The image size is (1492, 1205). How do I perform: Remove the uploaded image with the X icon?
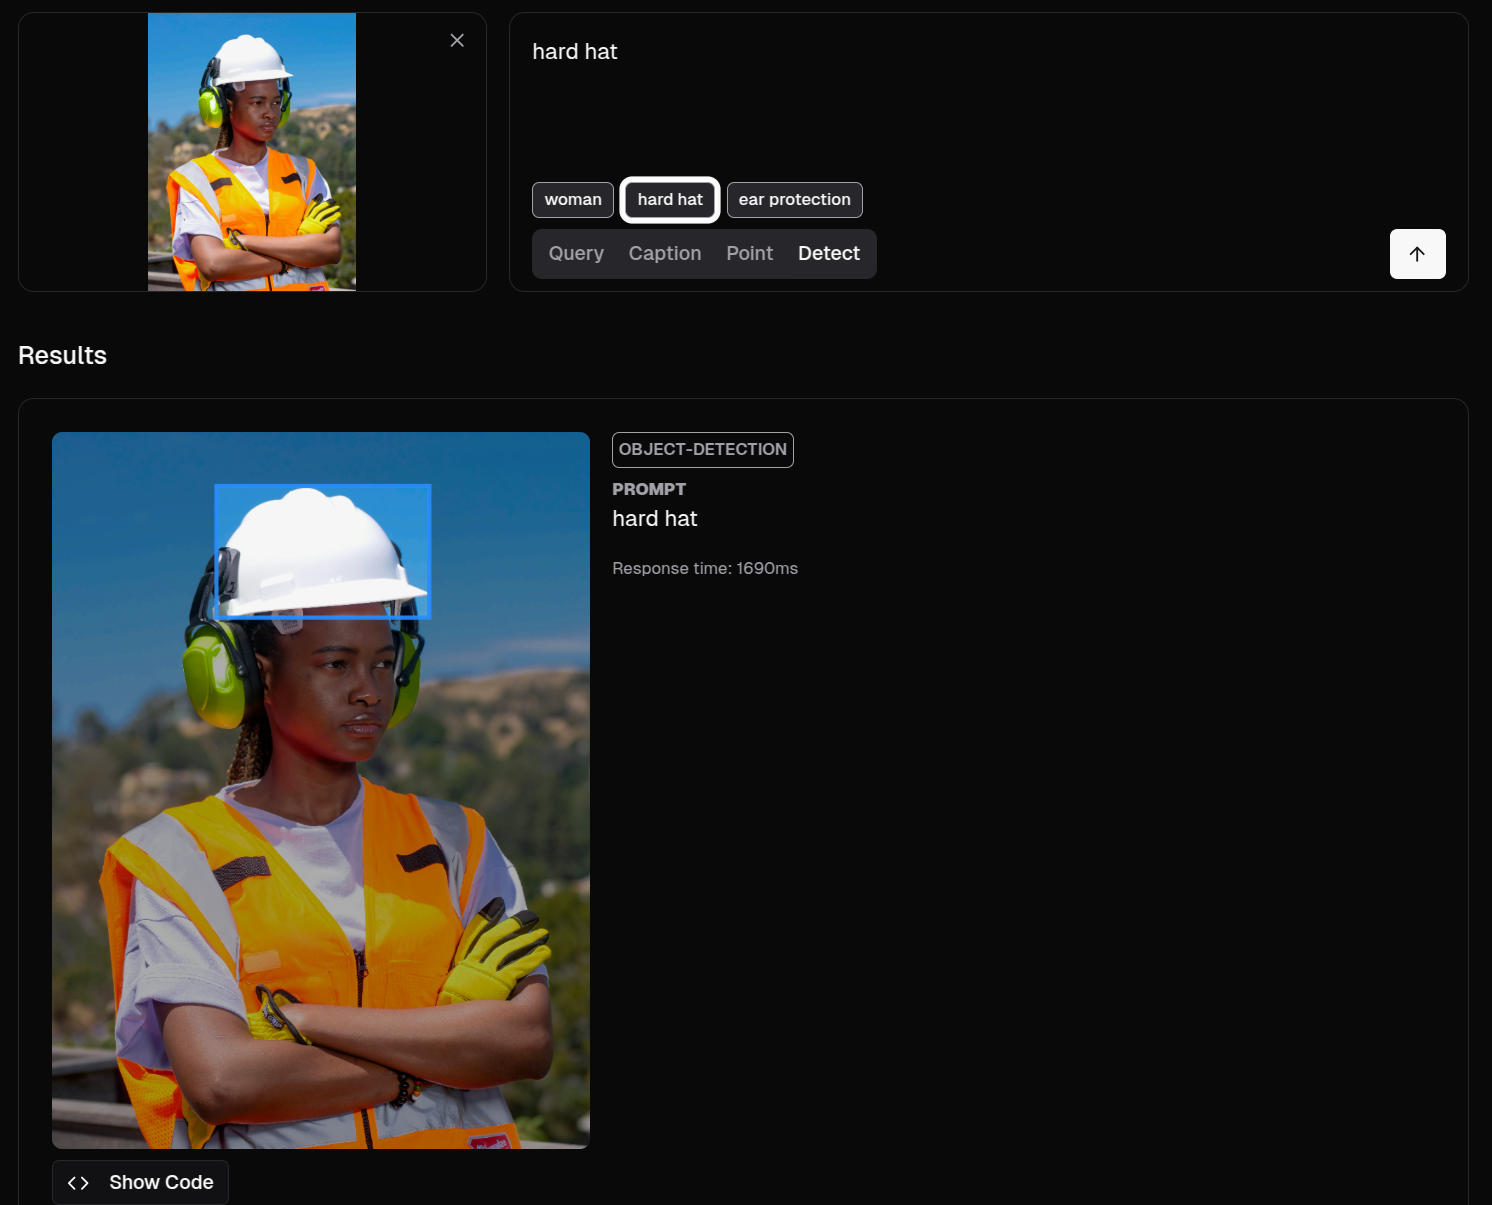457,40
